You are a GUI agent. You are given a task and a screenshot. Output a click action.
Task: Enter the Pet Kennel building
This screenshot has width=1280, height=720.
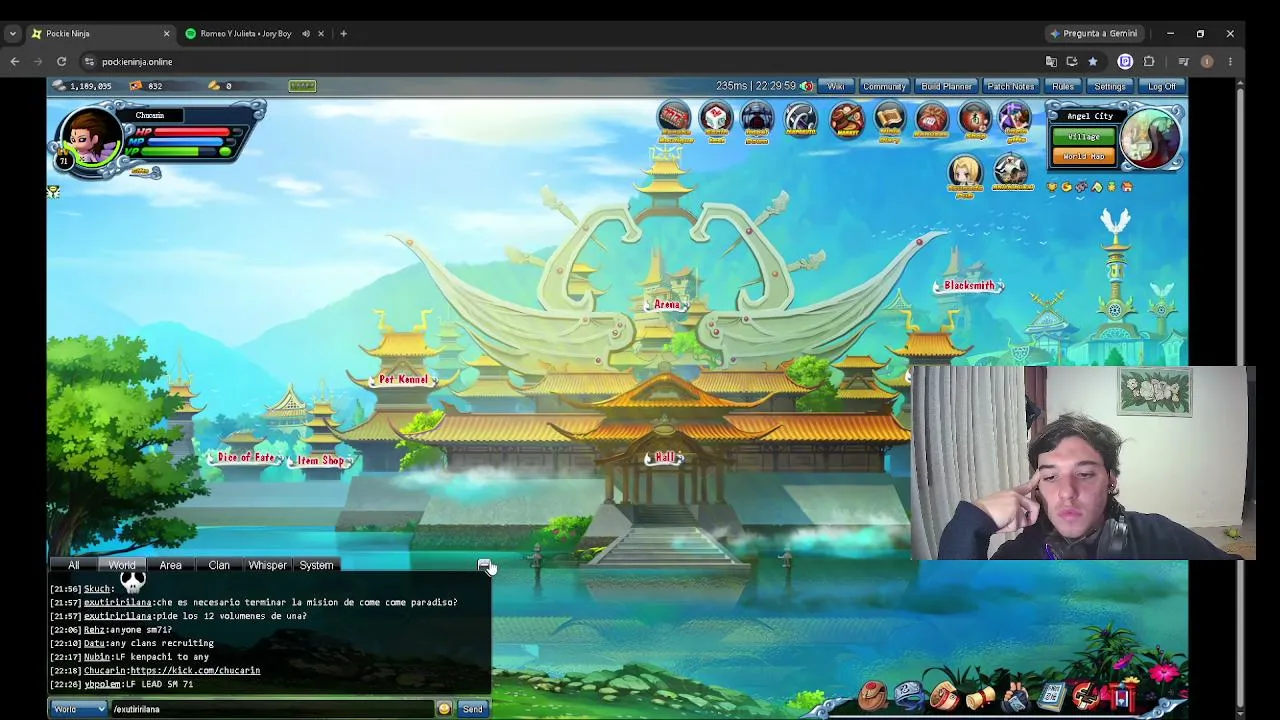coord(403,380)
